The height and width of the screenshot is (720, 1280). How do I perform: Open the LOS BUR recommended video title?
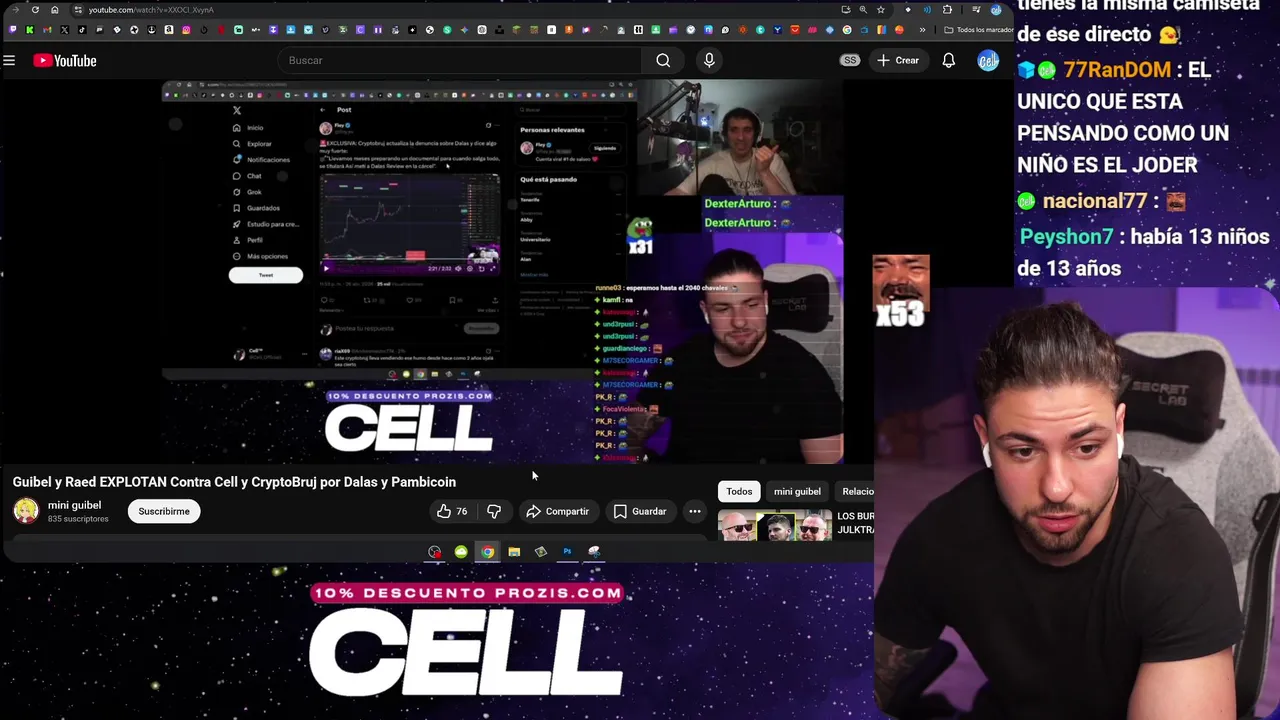[856, 522]
